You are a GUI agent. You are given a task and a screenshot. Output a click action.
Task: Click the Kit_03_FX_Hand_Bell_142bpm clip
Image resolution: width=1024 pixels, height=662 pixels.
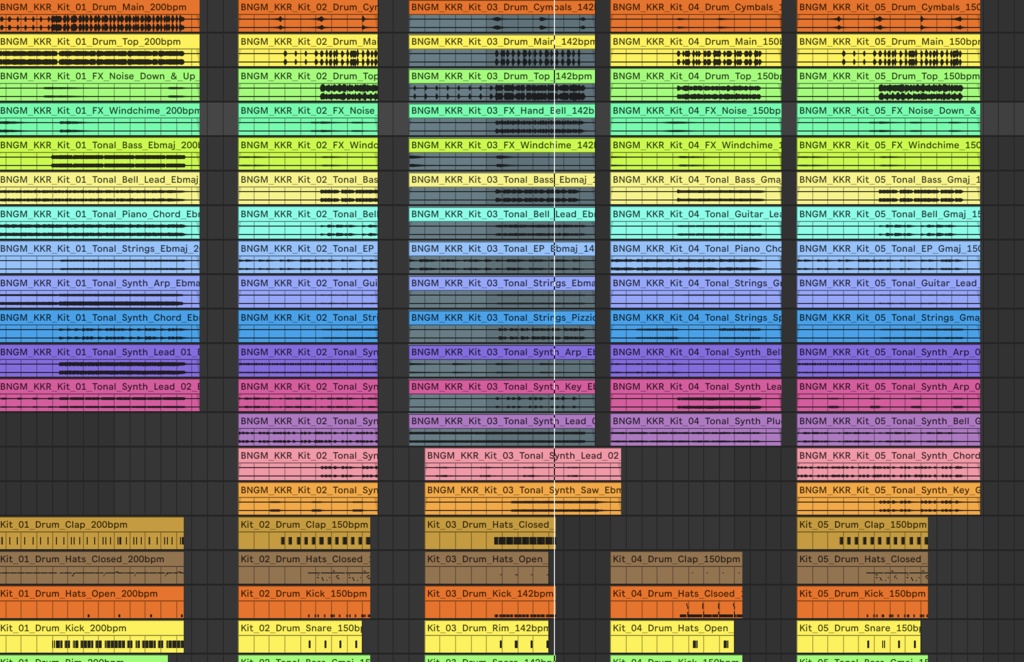click(x=500, y=111)
